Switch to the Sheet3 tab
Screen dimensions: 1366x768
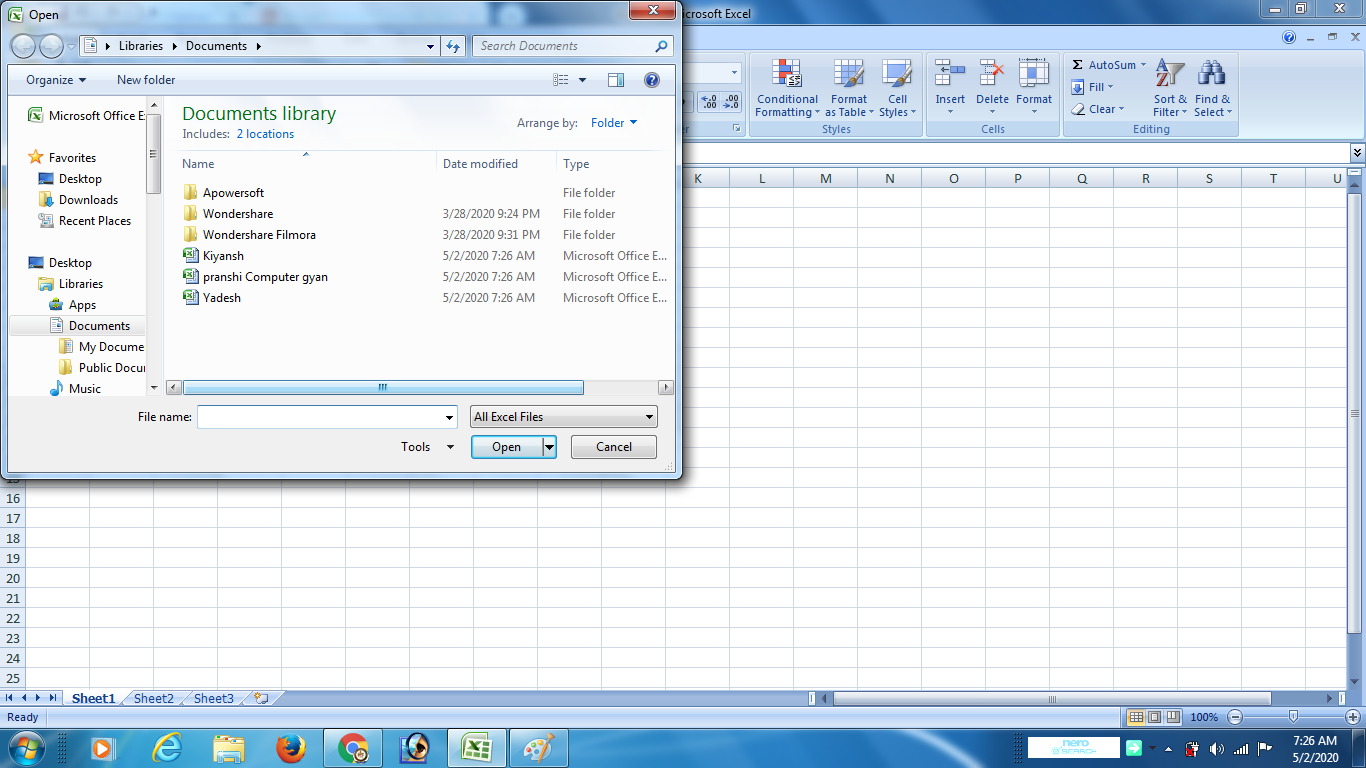214,699
